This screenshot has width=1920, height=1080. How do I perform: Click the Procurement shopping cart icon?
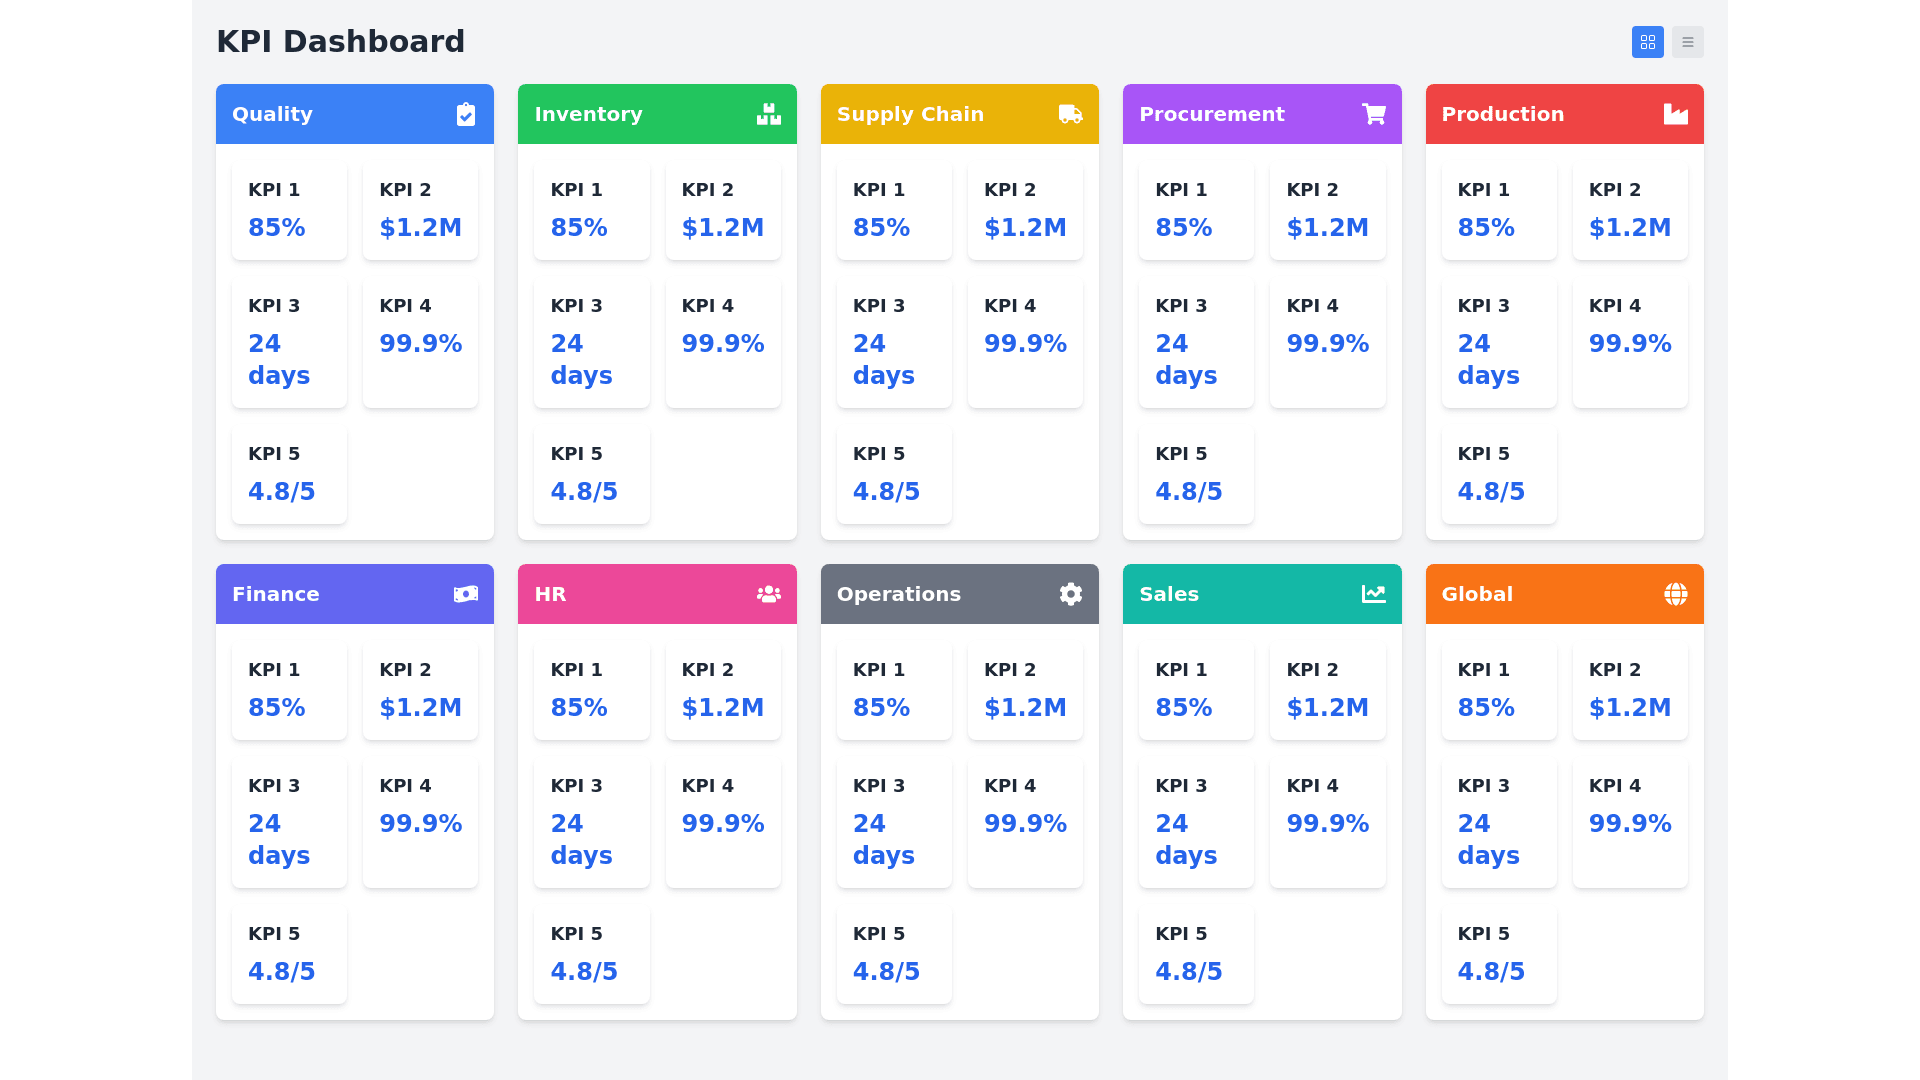pos(1373,114)
